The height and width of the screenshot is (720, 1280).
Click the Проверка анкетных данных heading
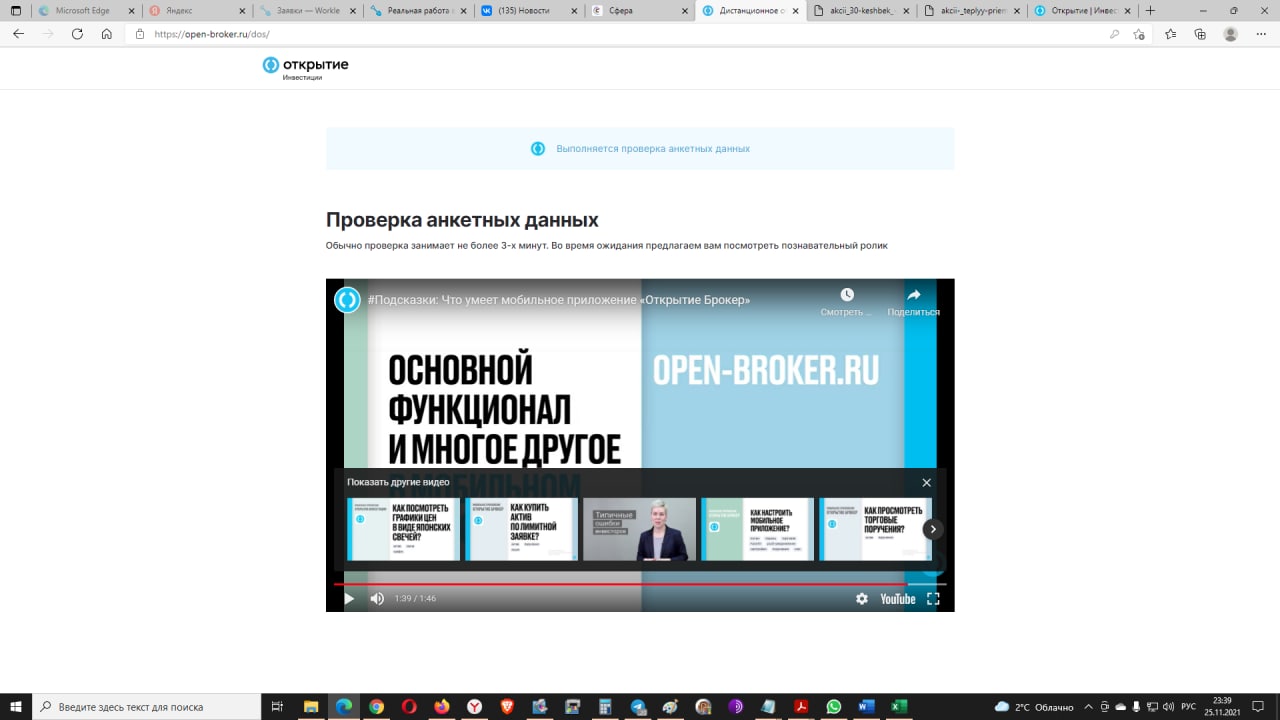pyautogui.click(x=462, y=220)
